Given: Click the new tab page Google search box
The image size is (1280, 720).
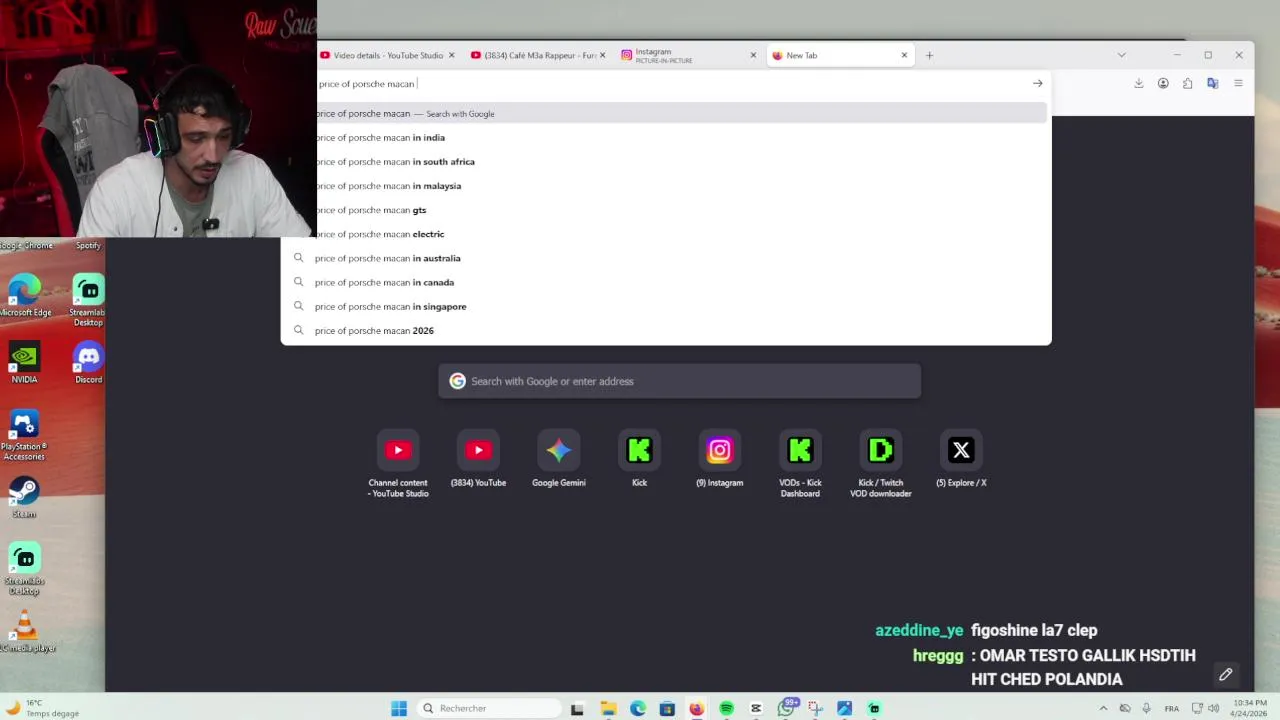Looking at the screenshot, I should point(679,381).
